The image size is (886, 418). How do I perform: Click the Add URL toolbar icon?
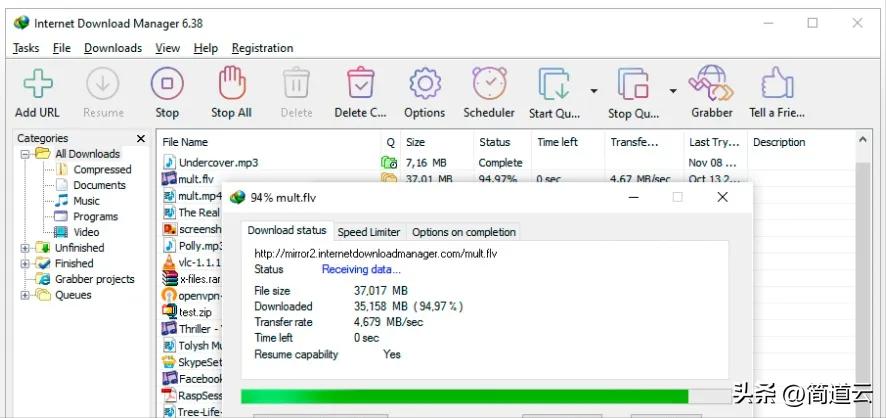pyautogui.click(x=38, y=84)
